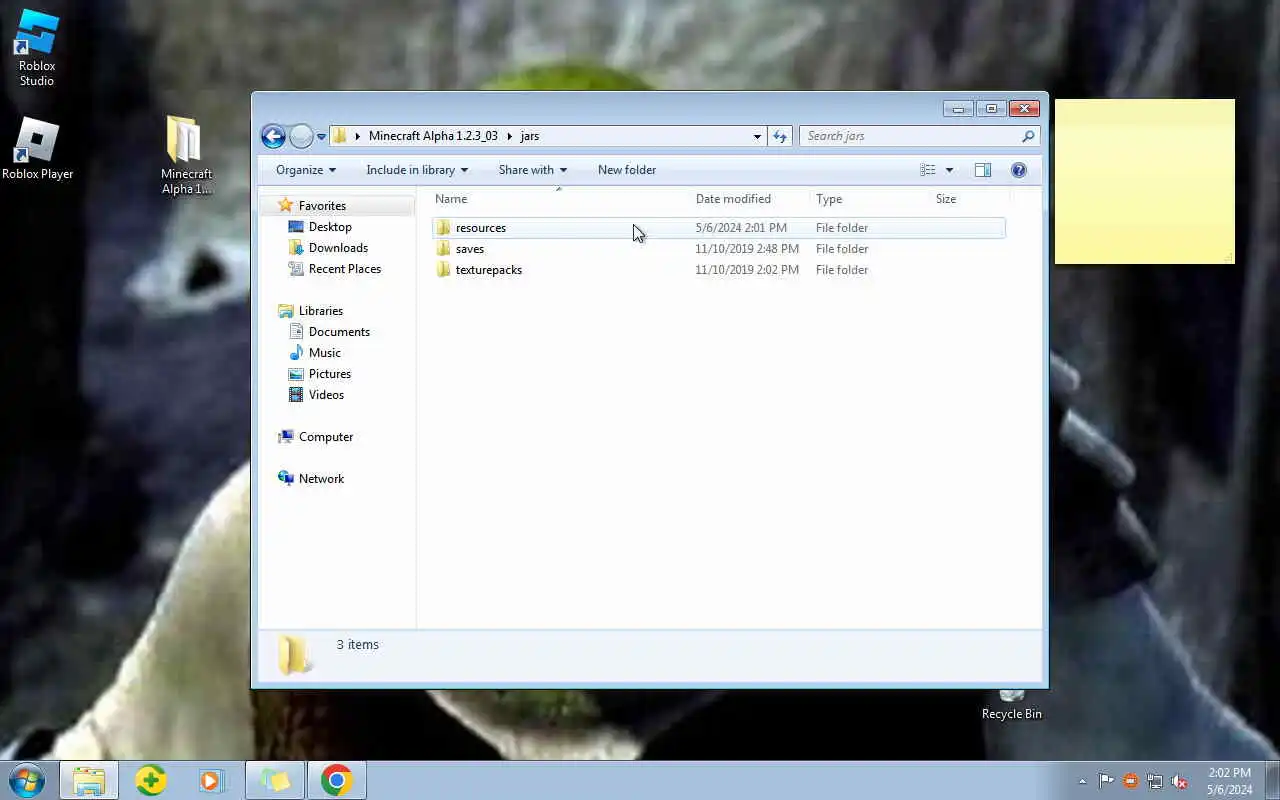This screenshot has width=1280, height=800.
Task: Select the resources folder
Action: (718, 228)
